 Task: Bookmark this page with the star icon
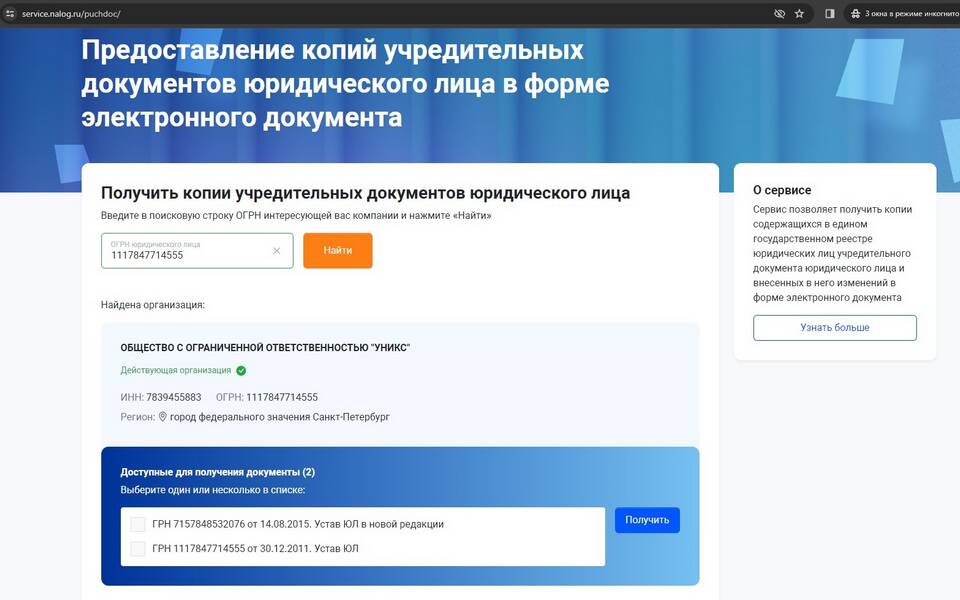[799, 14]
